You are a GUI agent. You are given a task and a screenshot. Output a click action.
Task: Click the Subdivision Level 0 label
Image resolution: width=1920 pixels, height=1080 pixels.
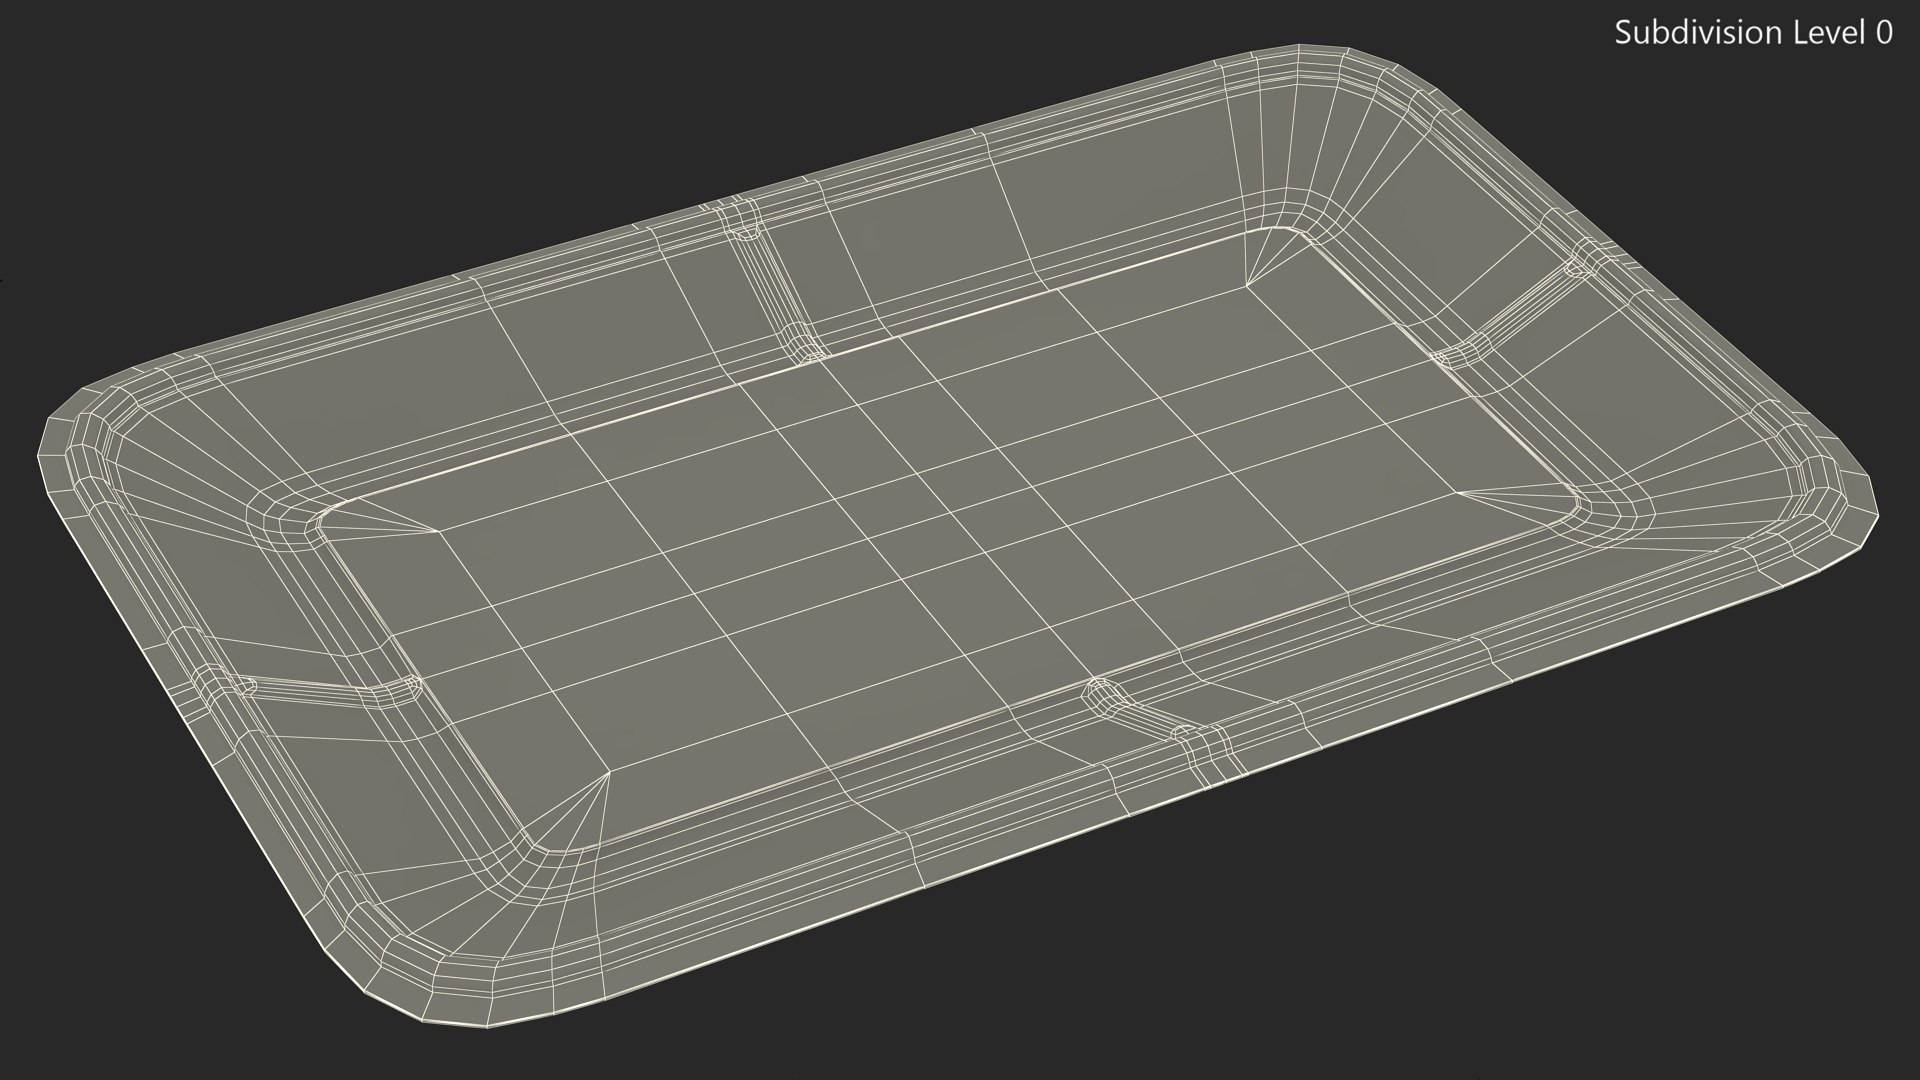tap(1753, 33)
